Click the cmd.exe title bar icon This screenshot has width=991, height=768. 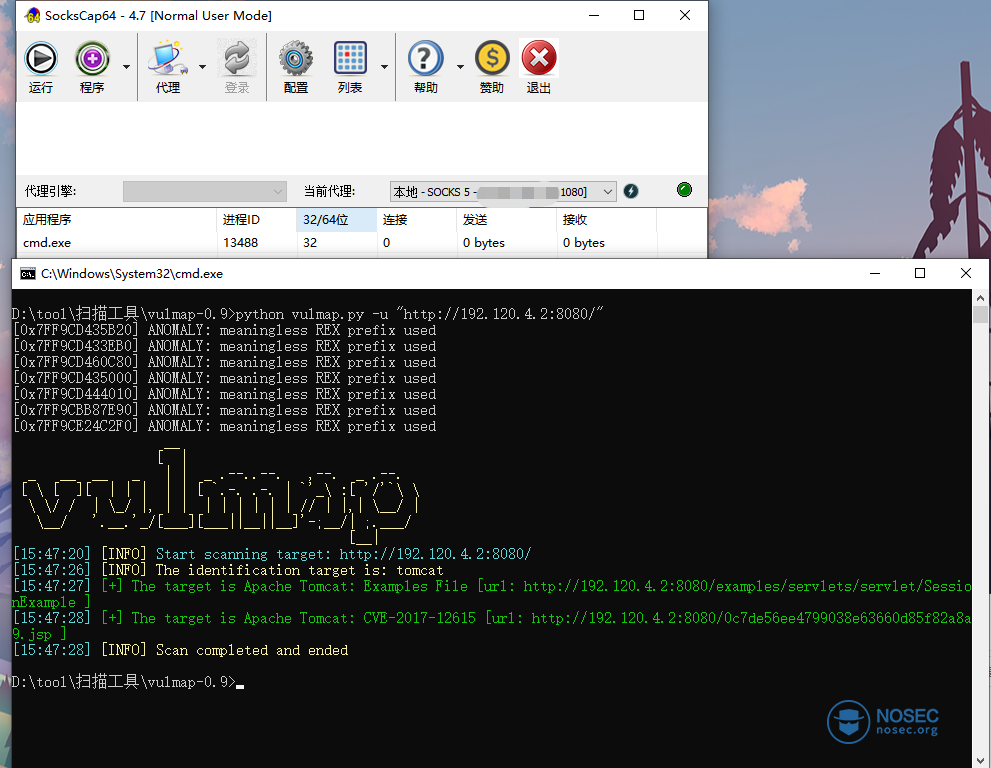pos(28,274)
